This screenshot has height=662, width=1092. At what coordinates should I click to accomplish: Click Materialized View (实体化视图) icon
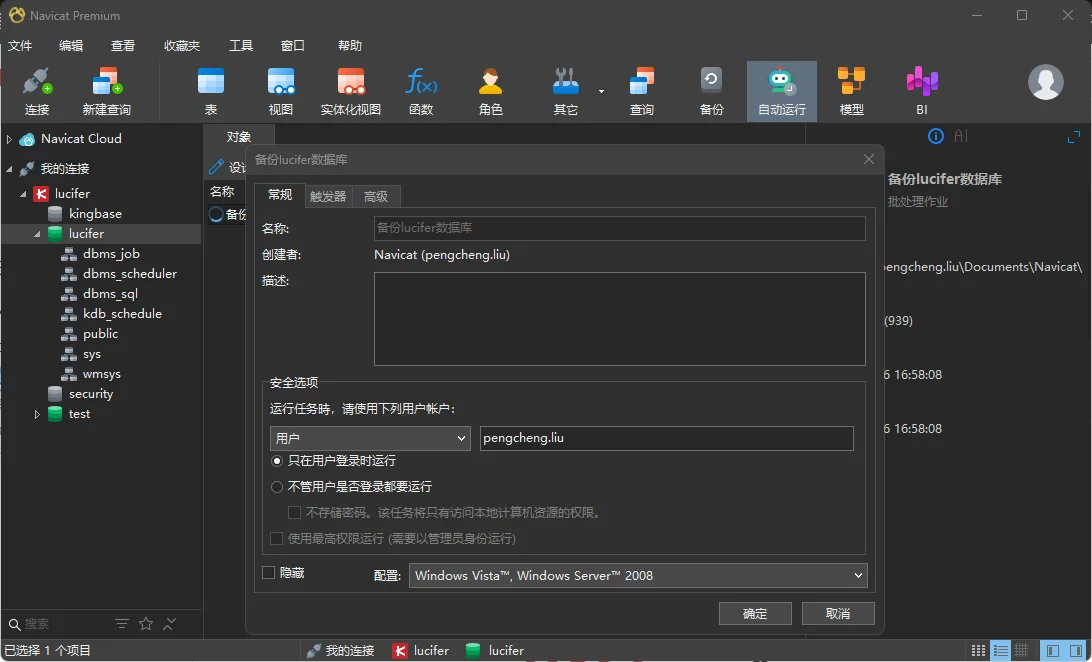coord(350,91)
